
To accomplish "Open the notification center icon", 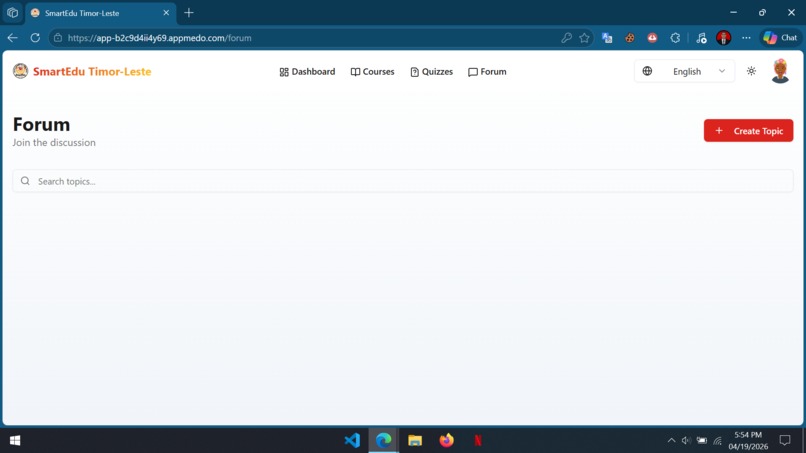I will tap(785, 440).
